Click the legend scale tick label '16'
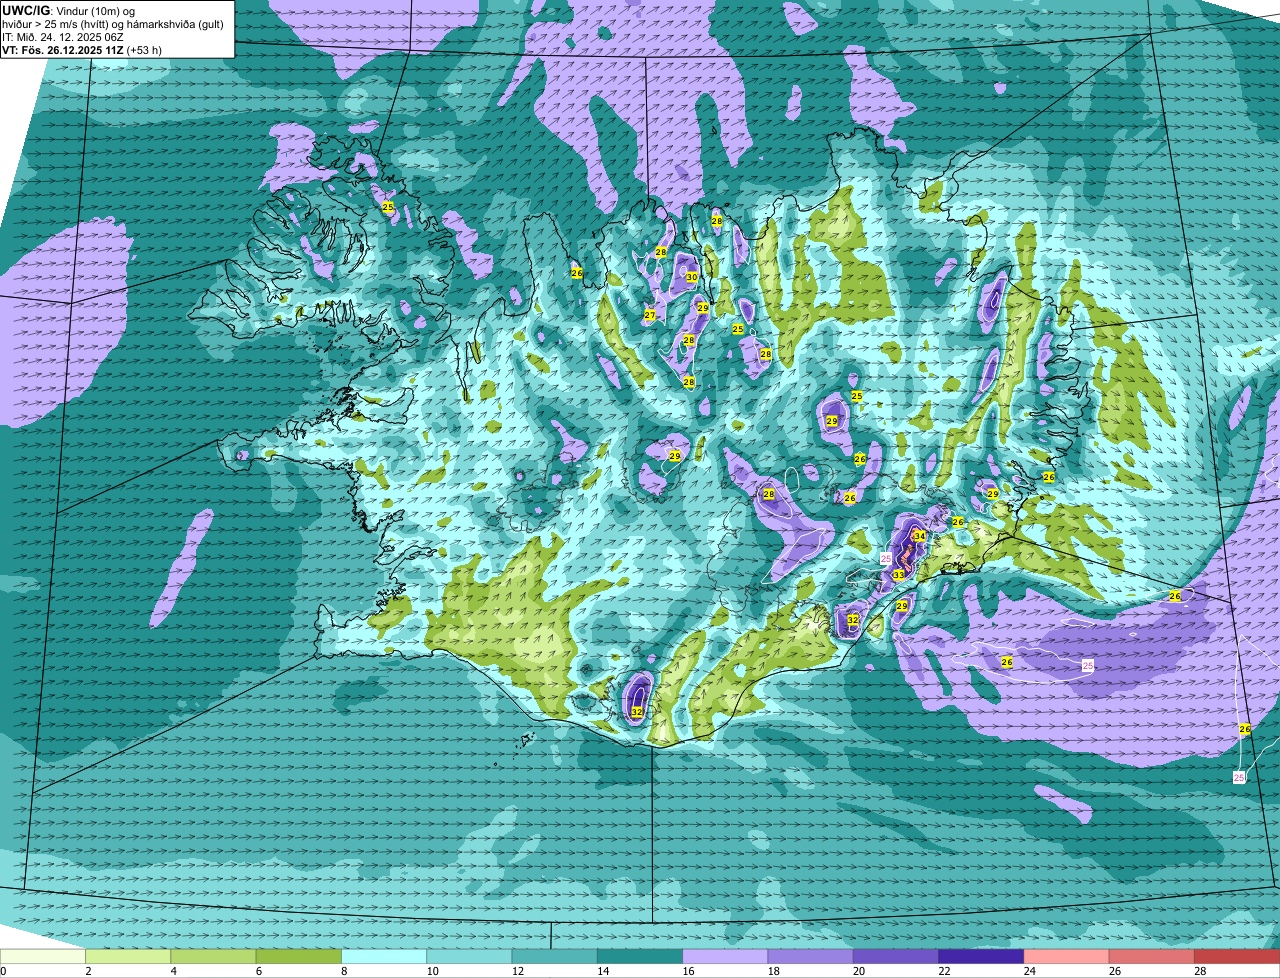 coord(687,971)
